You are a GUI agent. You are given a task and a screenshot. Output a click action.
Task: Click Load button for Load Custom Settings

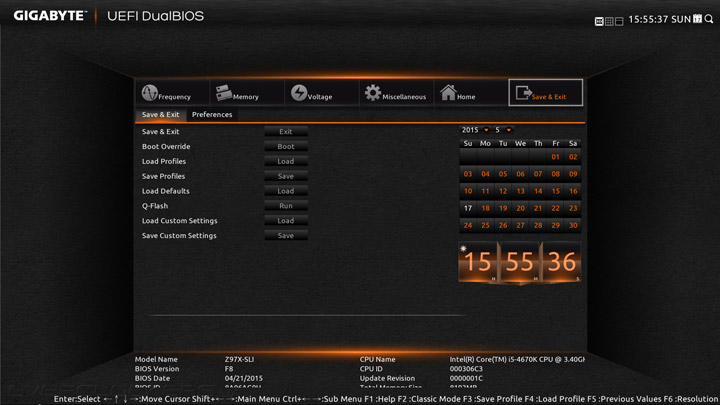coord(286,221)
